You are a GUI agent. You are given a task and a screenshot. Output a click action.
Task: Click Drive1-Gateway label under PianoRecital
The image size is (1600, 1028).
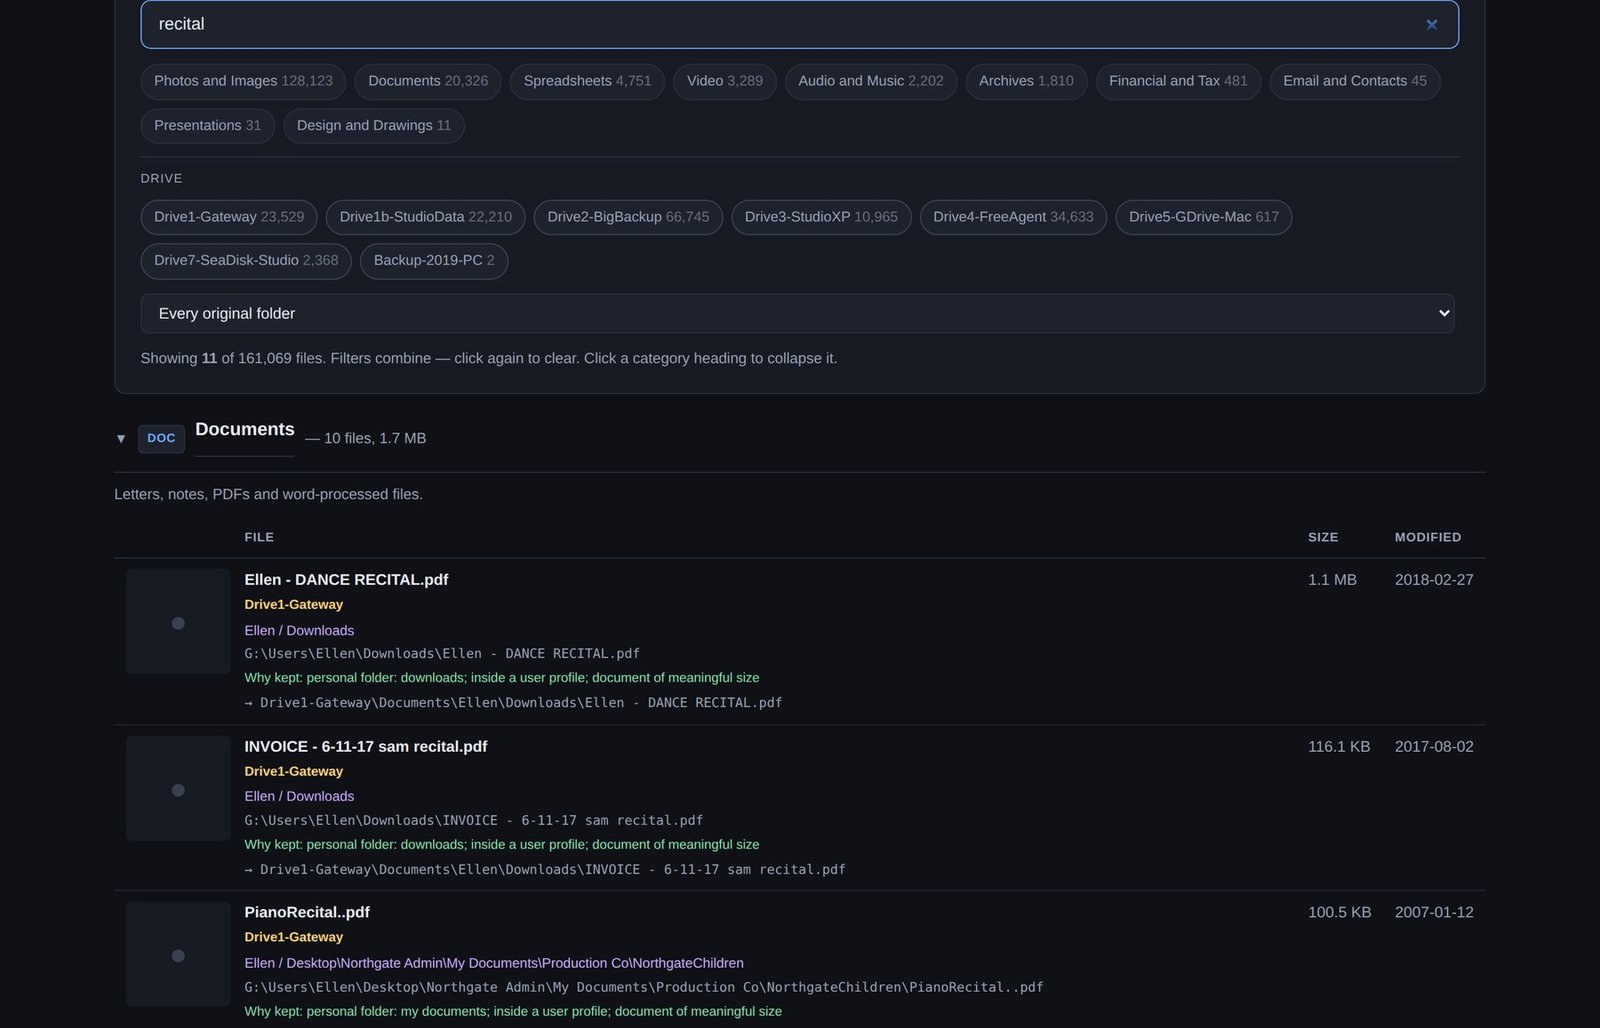pyautogui.click(x=294, y=938)
